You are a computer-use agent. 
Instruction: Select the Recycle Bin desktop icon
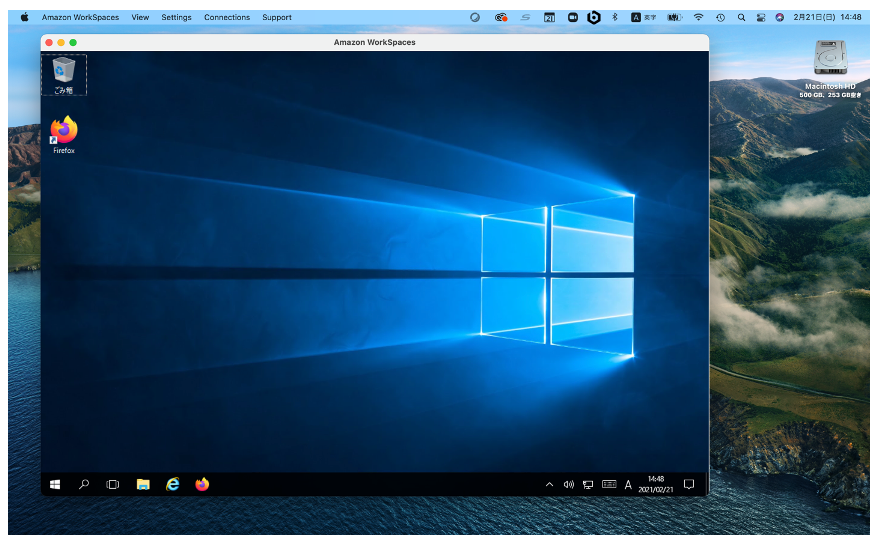coord(64,75)
